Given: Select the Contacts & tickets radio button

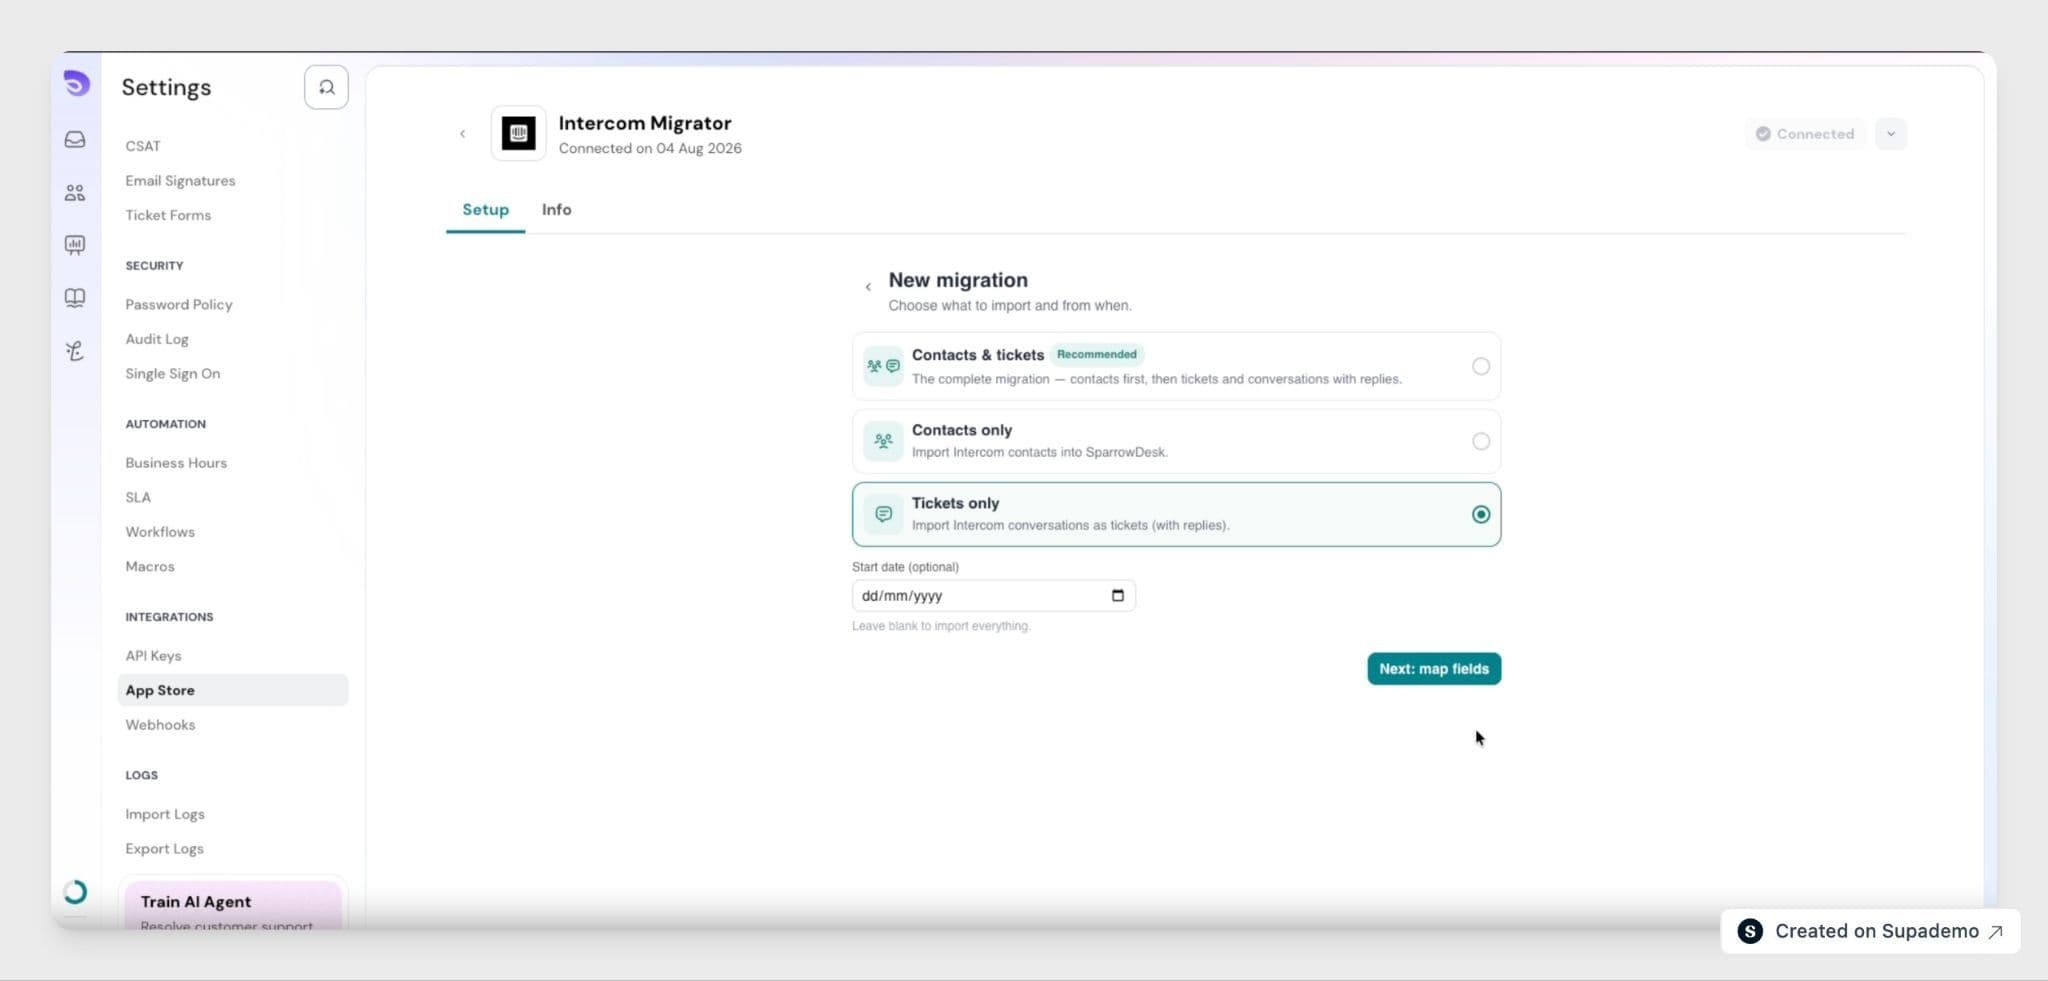Looking at the screenshot, I should coord(1481,366).
